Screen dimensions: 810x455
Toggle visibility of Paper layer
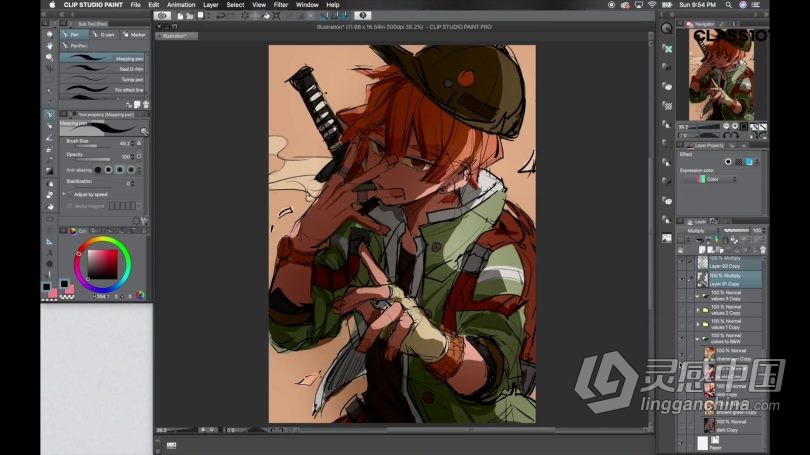(682, 443)
